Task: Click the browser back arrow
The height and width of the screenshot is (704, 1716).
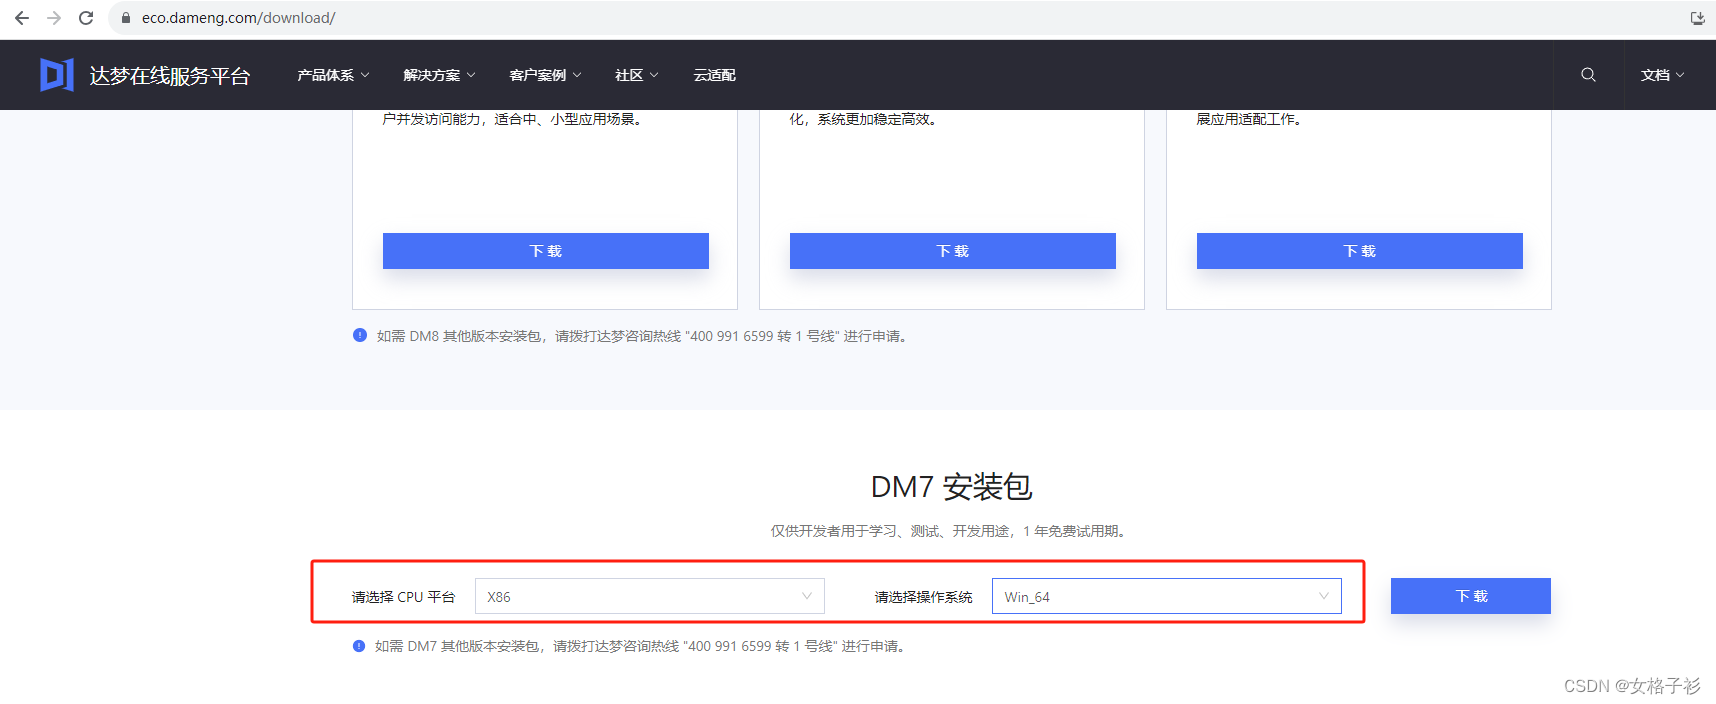Action: pos(22,18)
